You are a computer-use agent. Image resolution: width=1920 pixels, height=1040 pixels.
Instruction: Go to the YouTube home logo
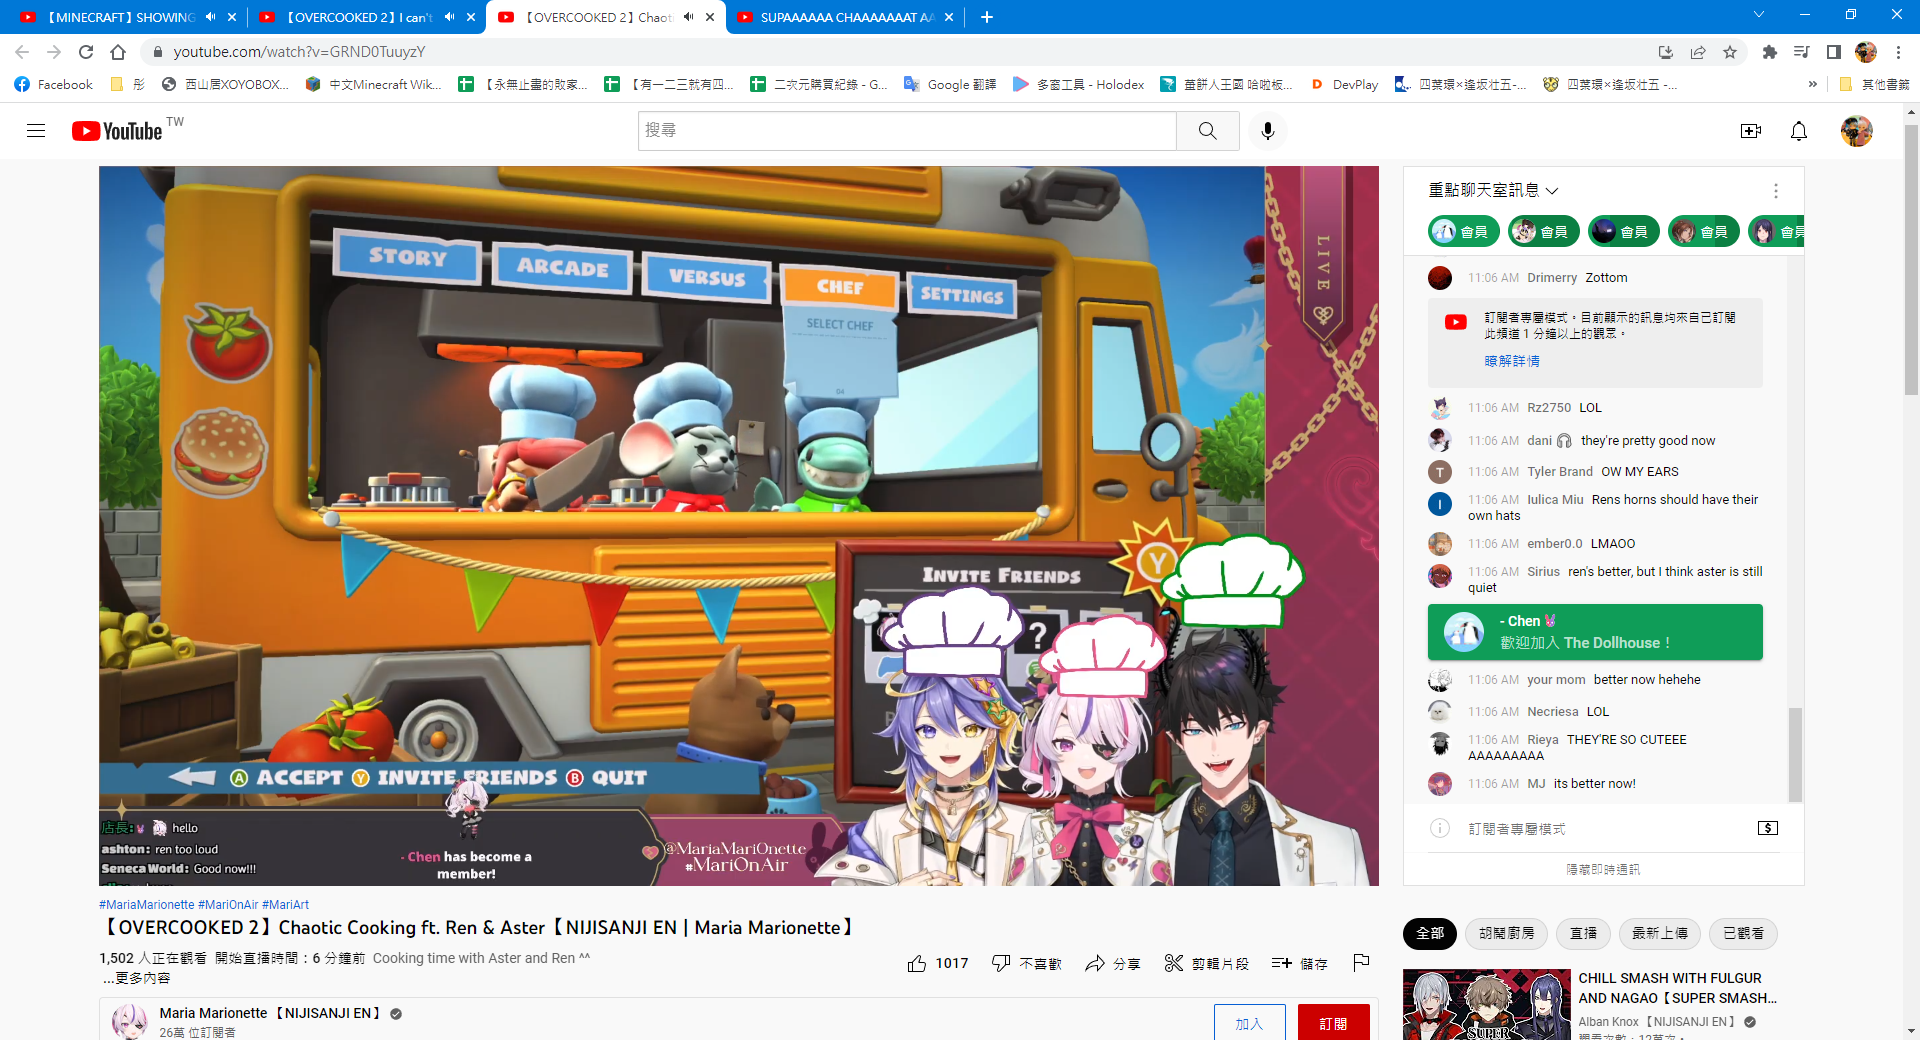point(117,131)
